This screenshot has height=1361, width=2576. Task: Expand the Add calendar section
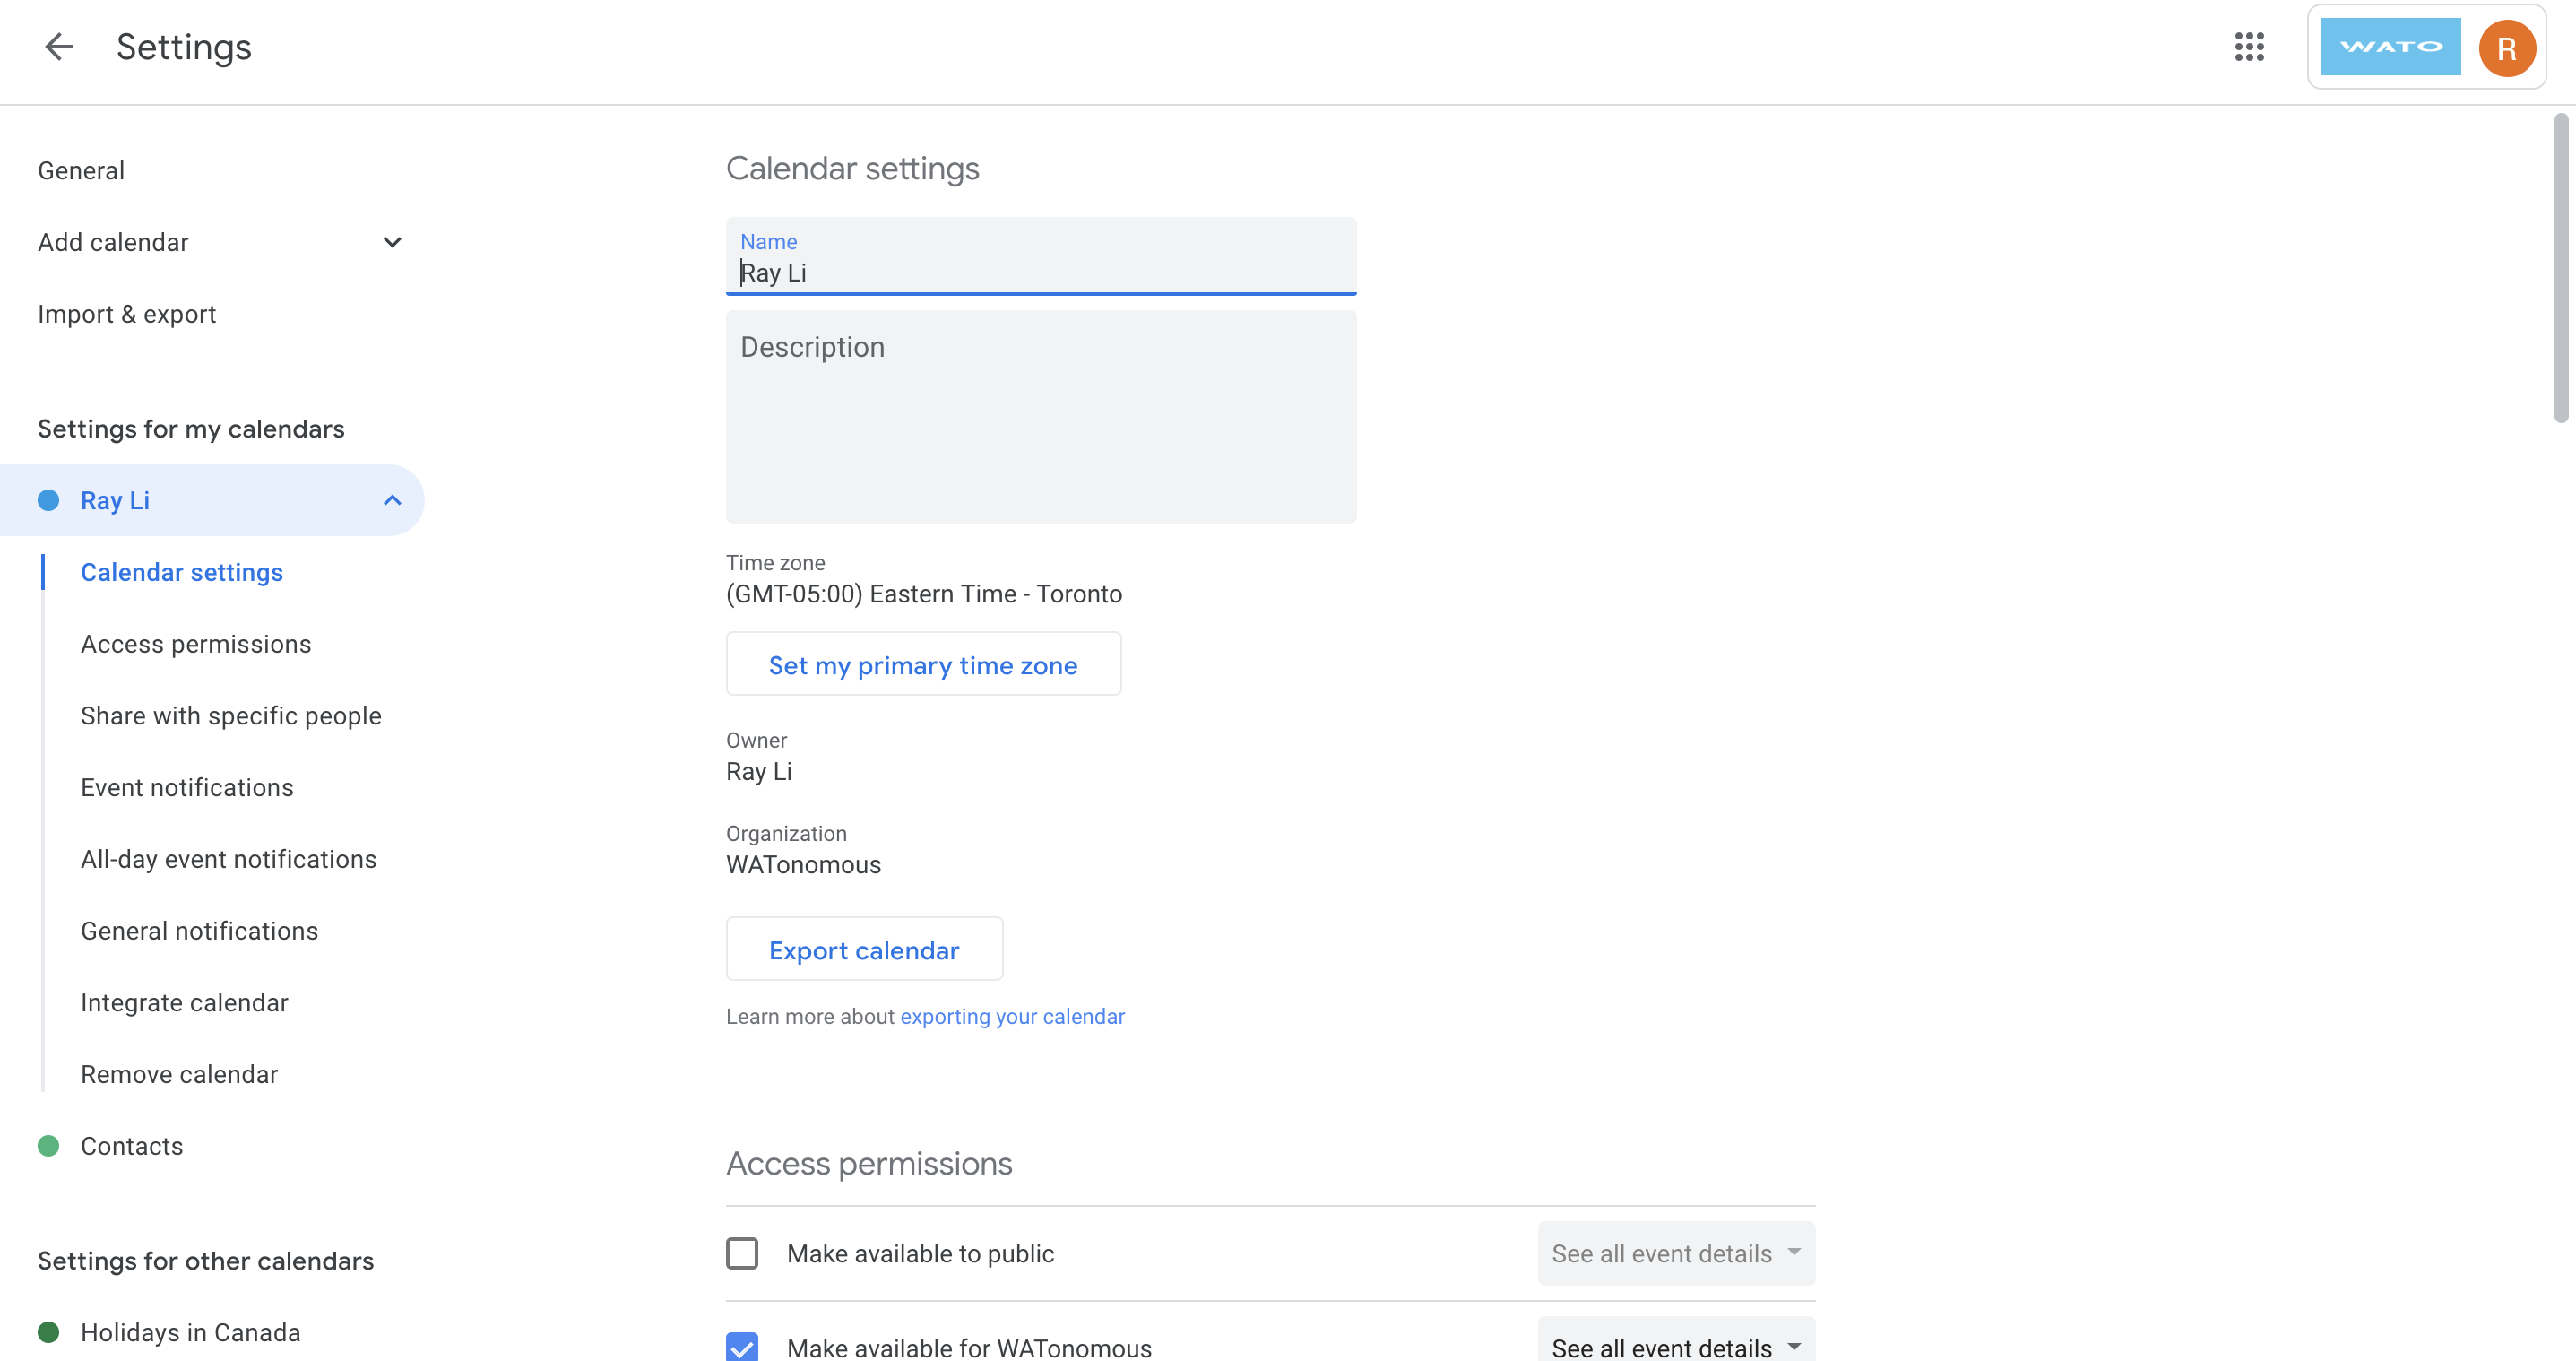(392, 242)
